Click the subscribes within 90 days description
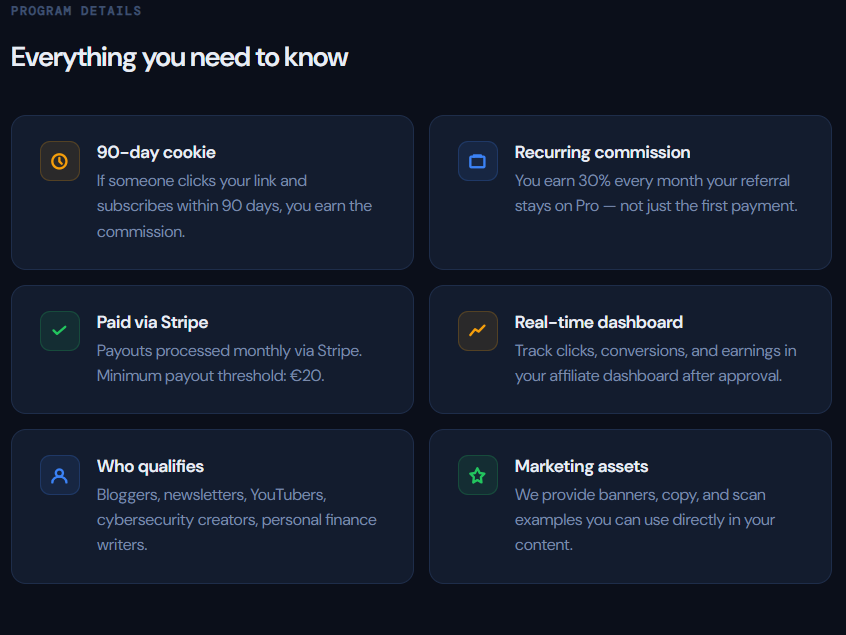Viewport: 846px width, 635px height. coord(234,206)
